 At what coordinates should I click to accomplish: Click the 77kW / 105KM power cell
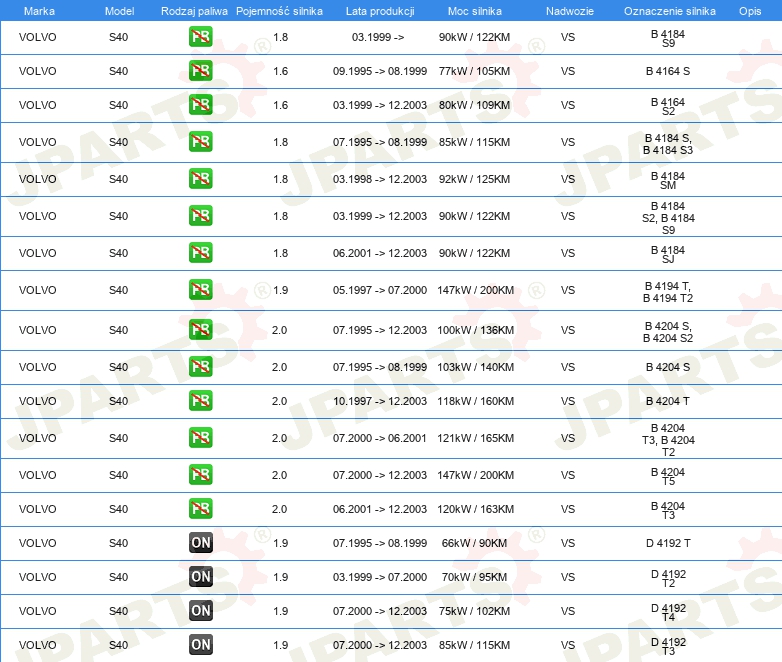[x=474, y=71]
